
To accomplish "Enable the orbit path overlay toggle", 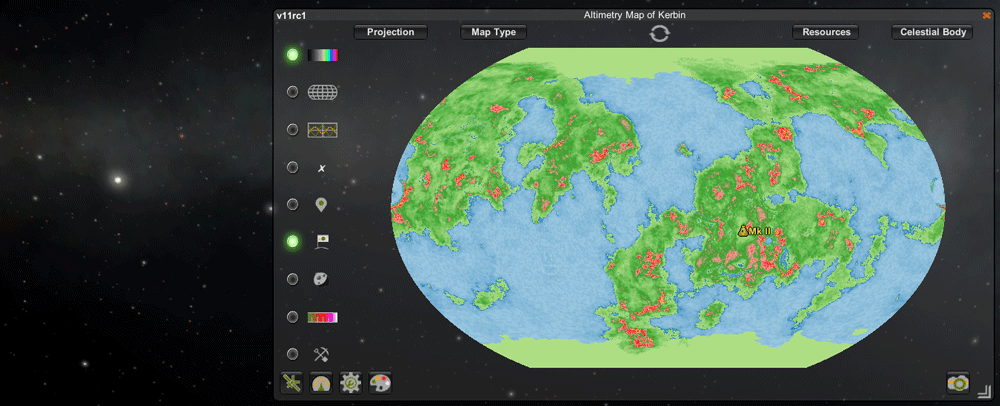I will (293, 130).
